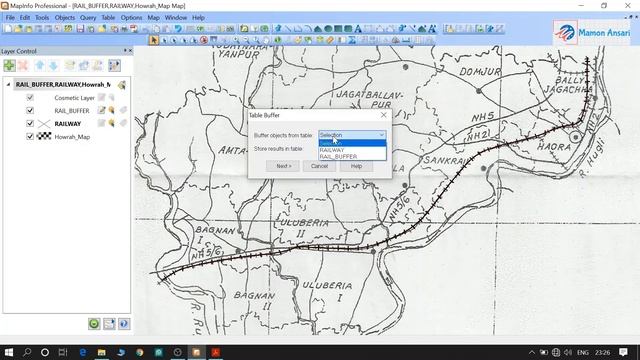This screenshot has height=360, width=640.
Task: Collapse the RAIL_BUFFER,RAILWAY,Howrah map tree node
Action: [x=8, y=84]
